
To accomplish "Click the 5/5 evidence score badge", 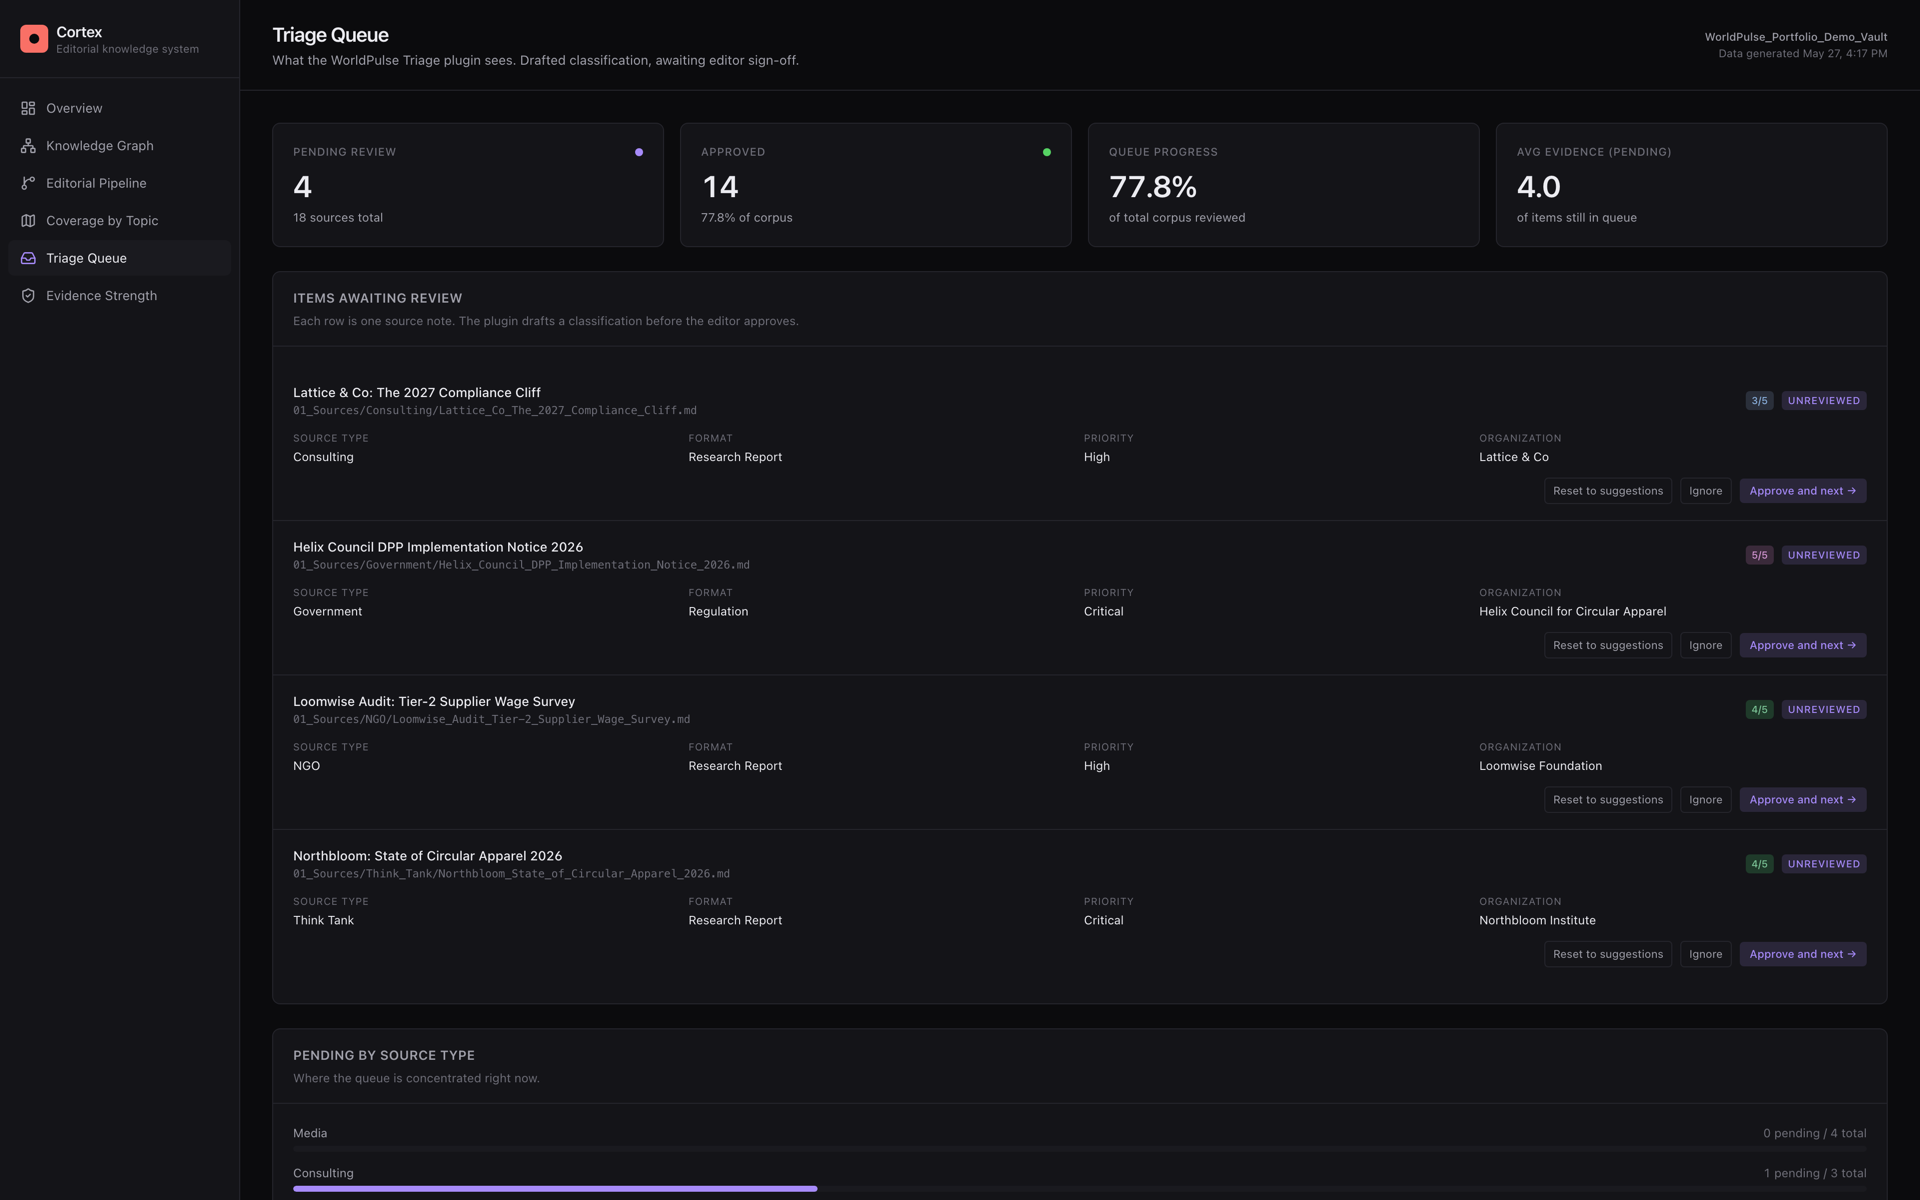I will tap(1759, 555).
